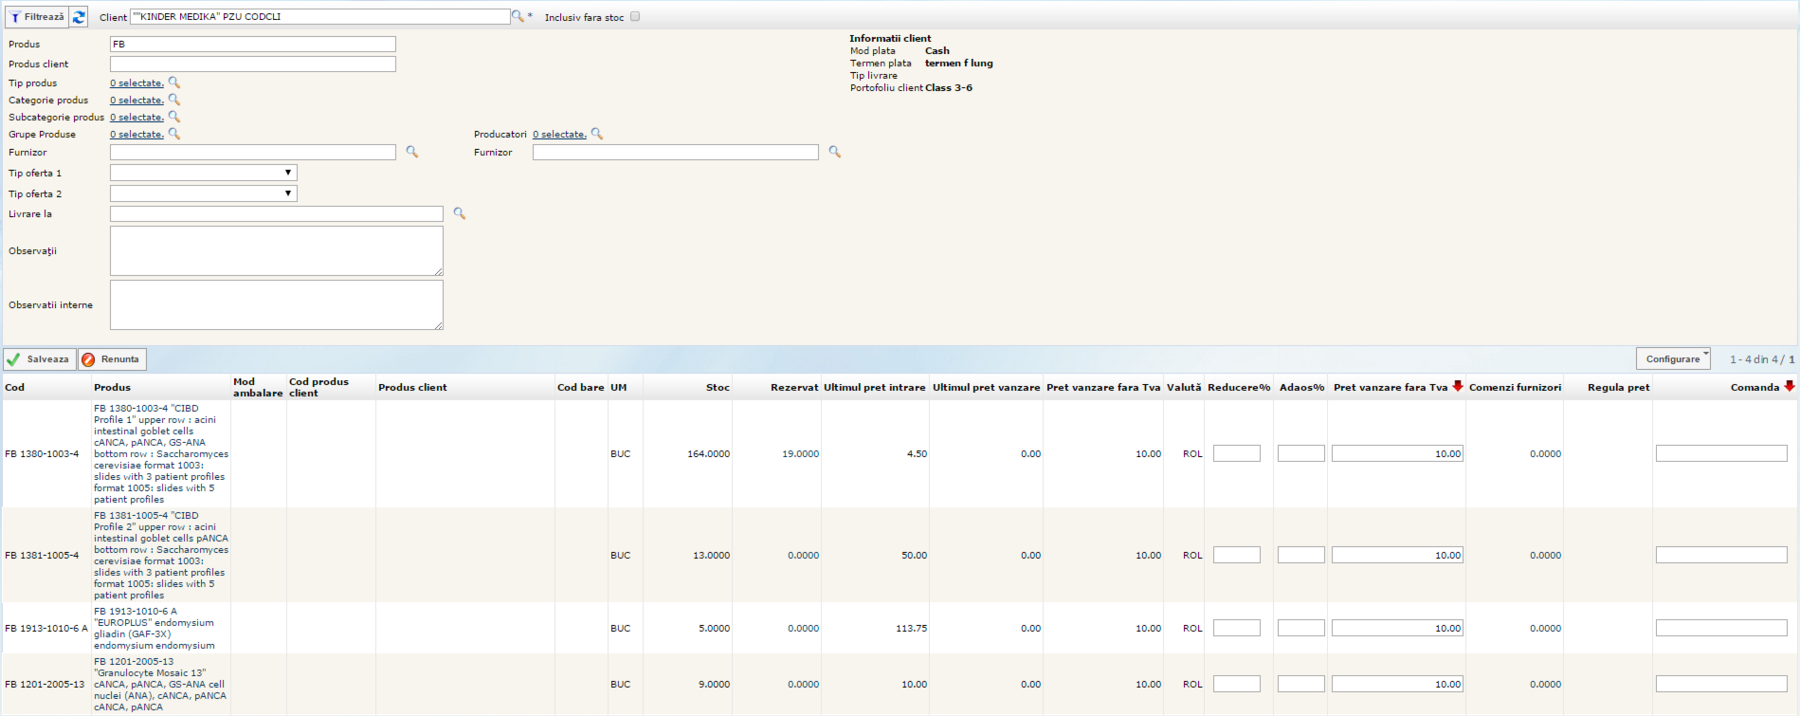This screenshot has height=716, width=1800.
Task: Click the Observații text area
Action: (276, 250)
